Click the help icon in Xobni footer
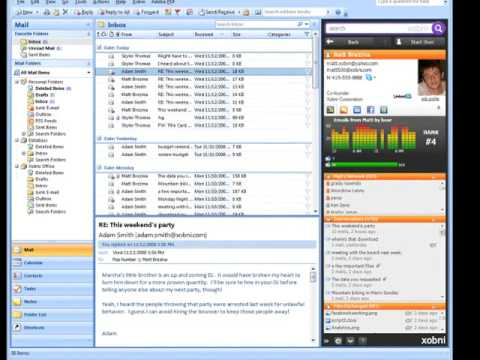The width and height of the screenshot is (480, 360). tap(362, 341)
